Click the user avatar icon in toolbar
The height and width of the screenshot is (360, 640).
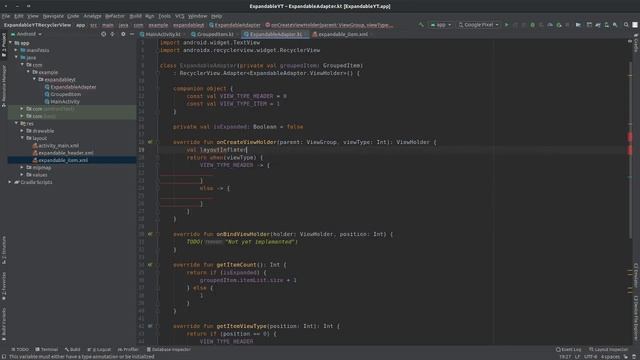(x=635, y=25)
